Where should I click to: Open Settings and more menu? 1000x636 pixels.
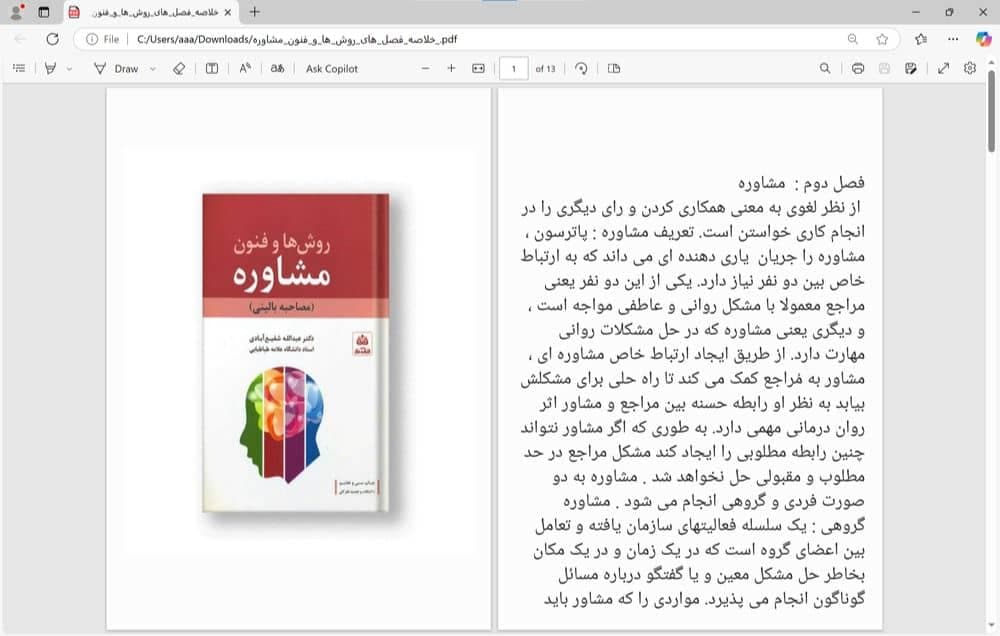tap(953, 39)
